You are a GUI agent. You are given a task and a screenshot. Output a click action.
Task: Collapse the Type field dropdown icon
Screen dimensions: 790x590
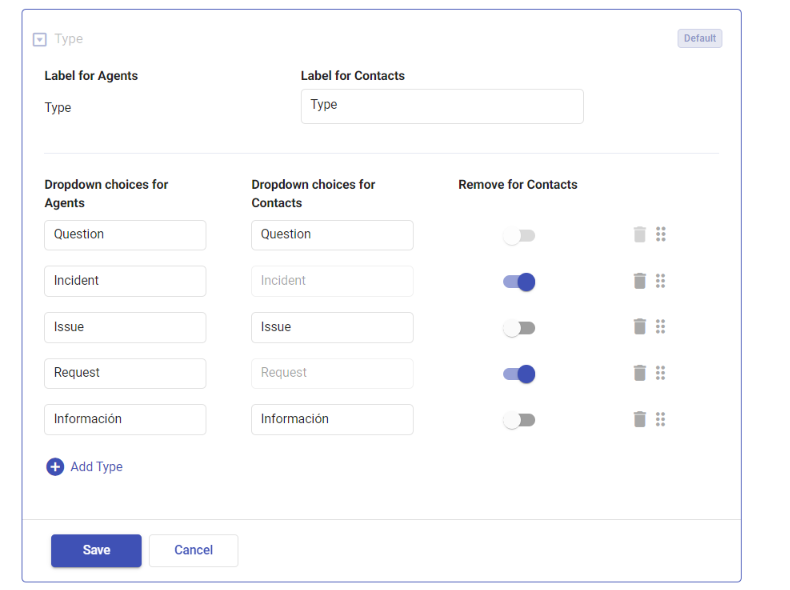(39, 39)
